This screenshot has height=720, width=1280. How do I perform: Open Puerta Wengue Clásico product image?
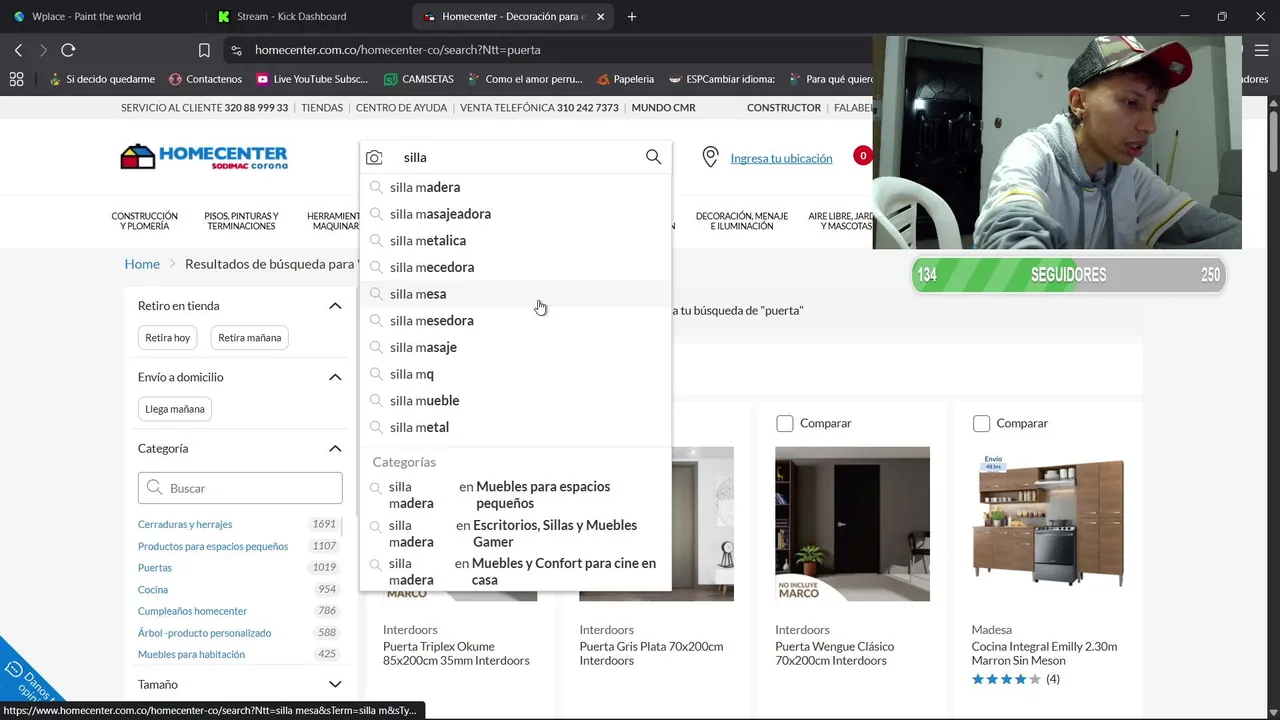point(852,524)
